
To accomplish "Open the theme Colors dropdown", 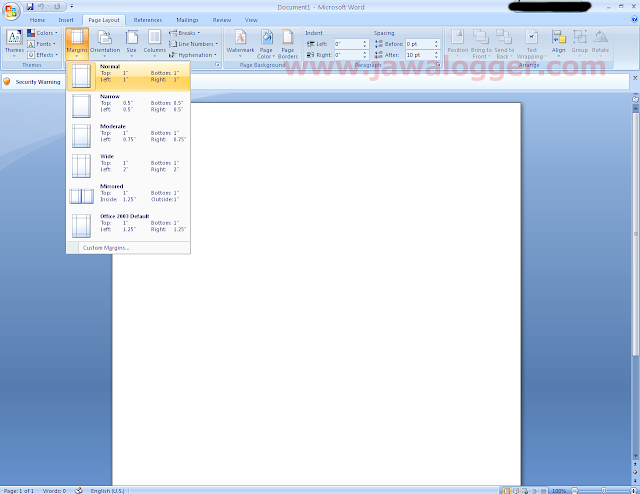I will point(42,33).
